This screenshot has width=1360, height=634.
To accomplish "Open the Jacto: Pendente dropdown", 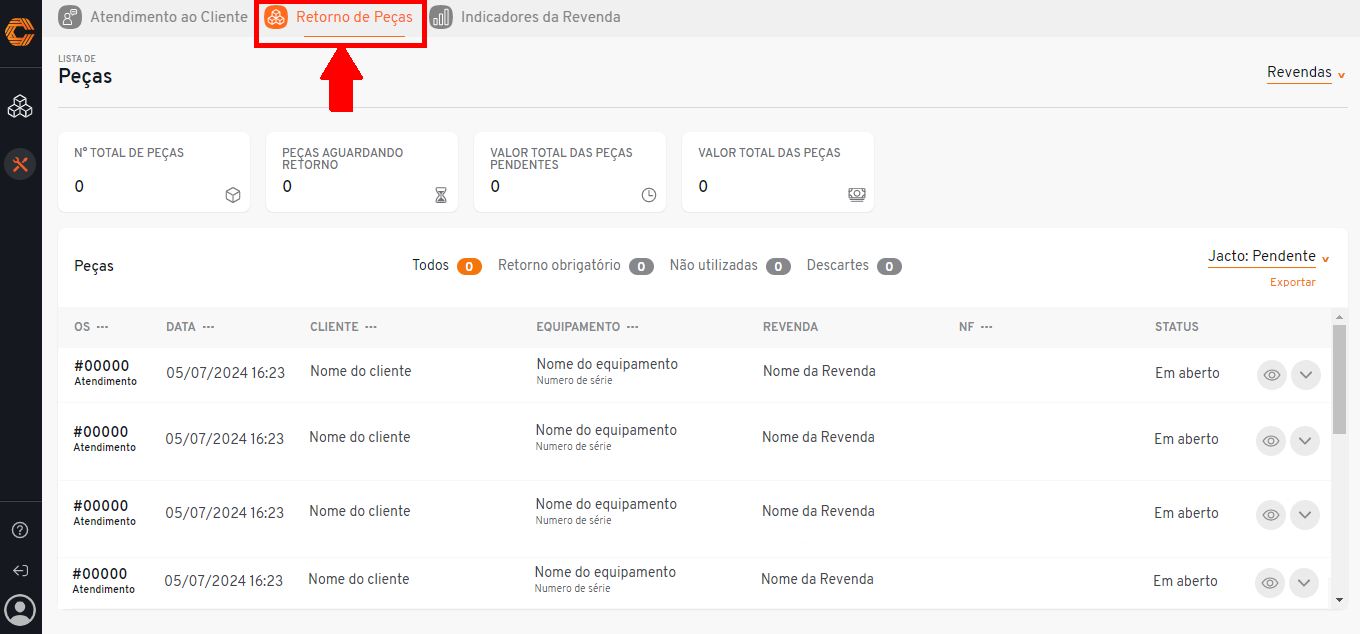I will pos(1269,257).
